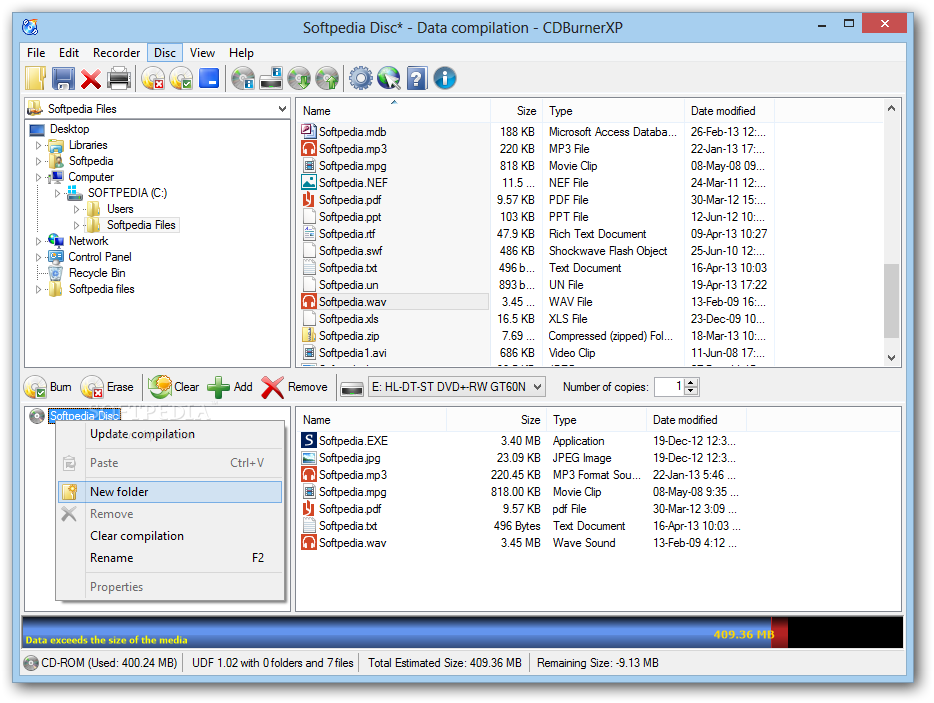Image resolution: width=934 pixels, height=703 pixels.
Task: Select Desktop in folder tree
Action: (x=70, y=129)
